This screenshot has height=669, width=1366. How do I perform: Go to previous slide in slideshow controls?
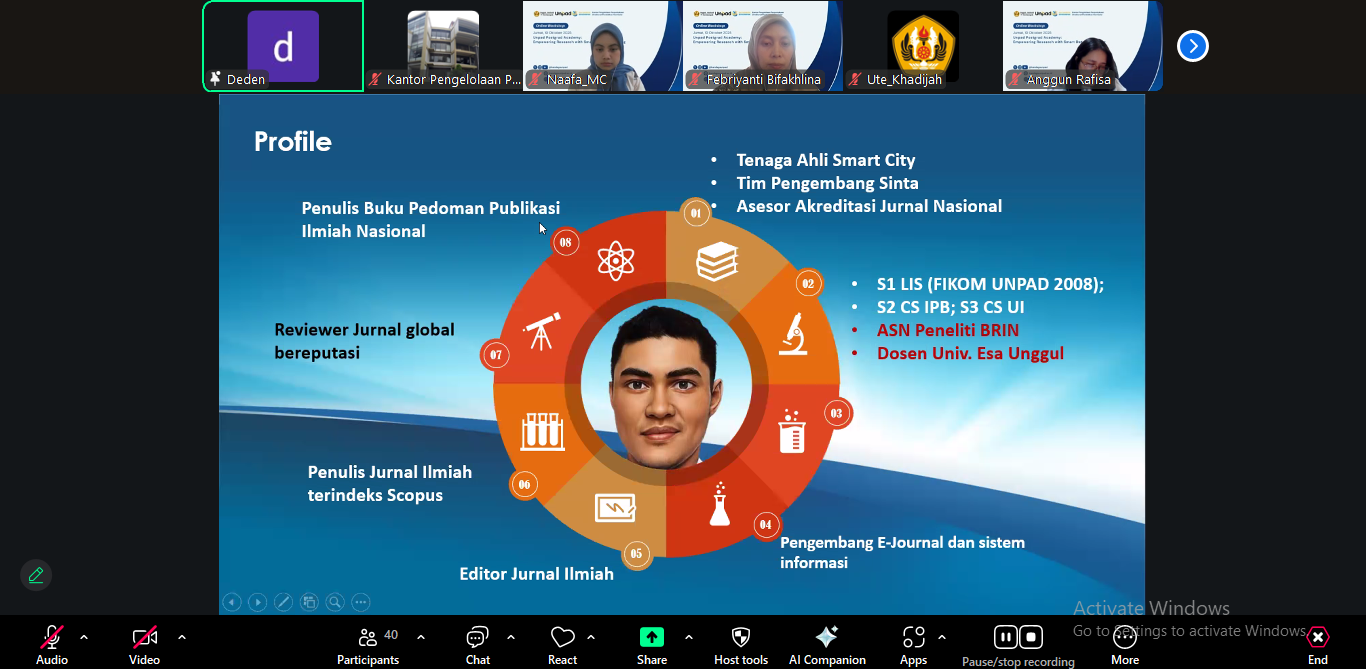click(x=232, y=602)
